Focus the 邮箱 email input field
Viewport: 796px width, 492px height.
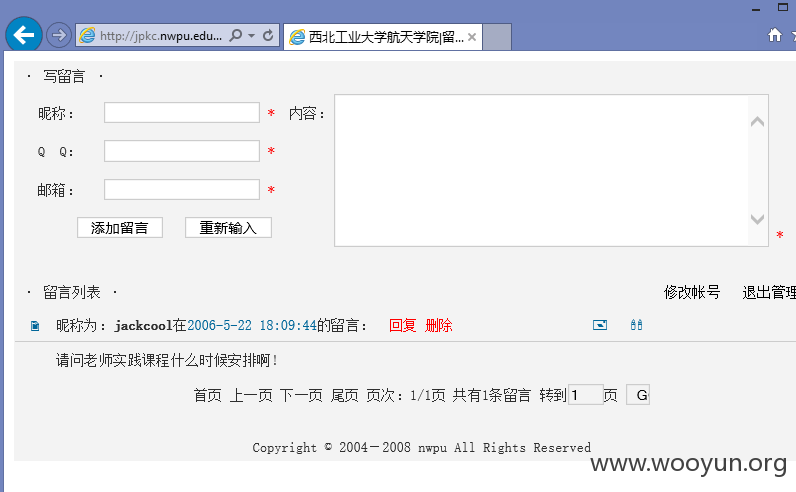(182, 189)
